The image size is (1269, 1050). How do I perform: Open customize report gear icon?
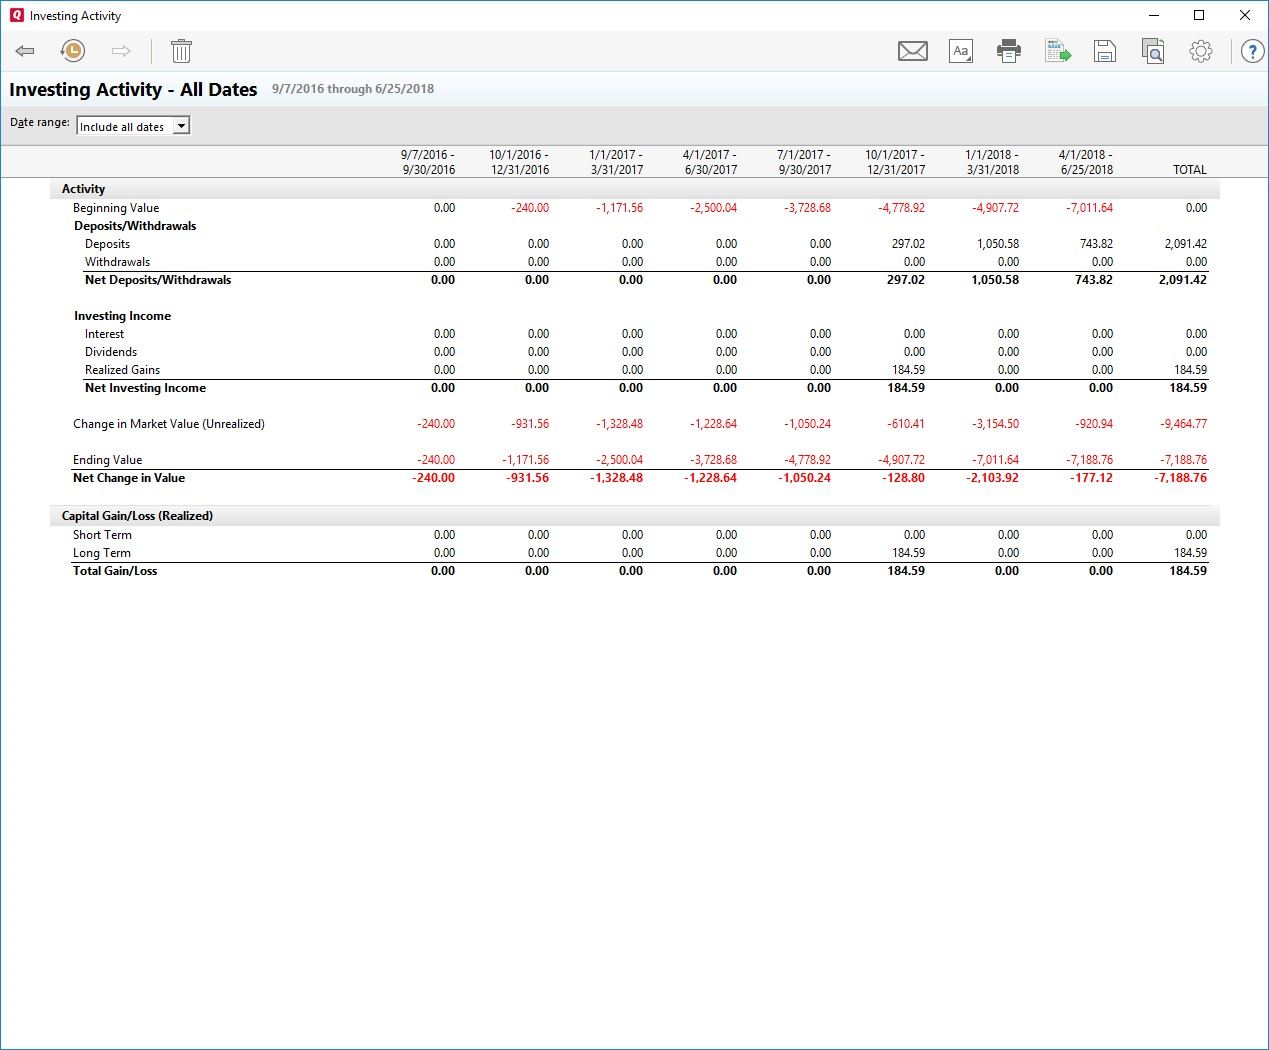(x=1201, y=51)
